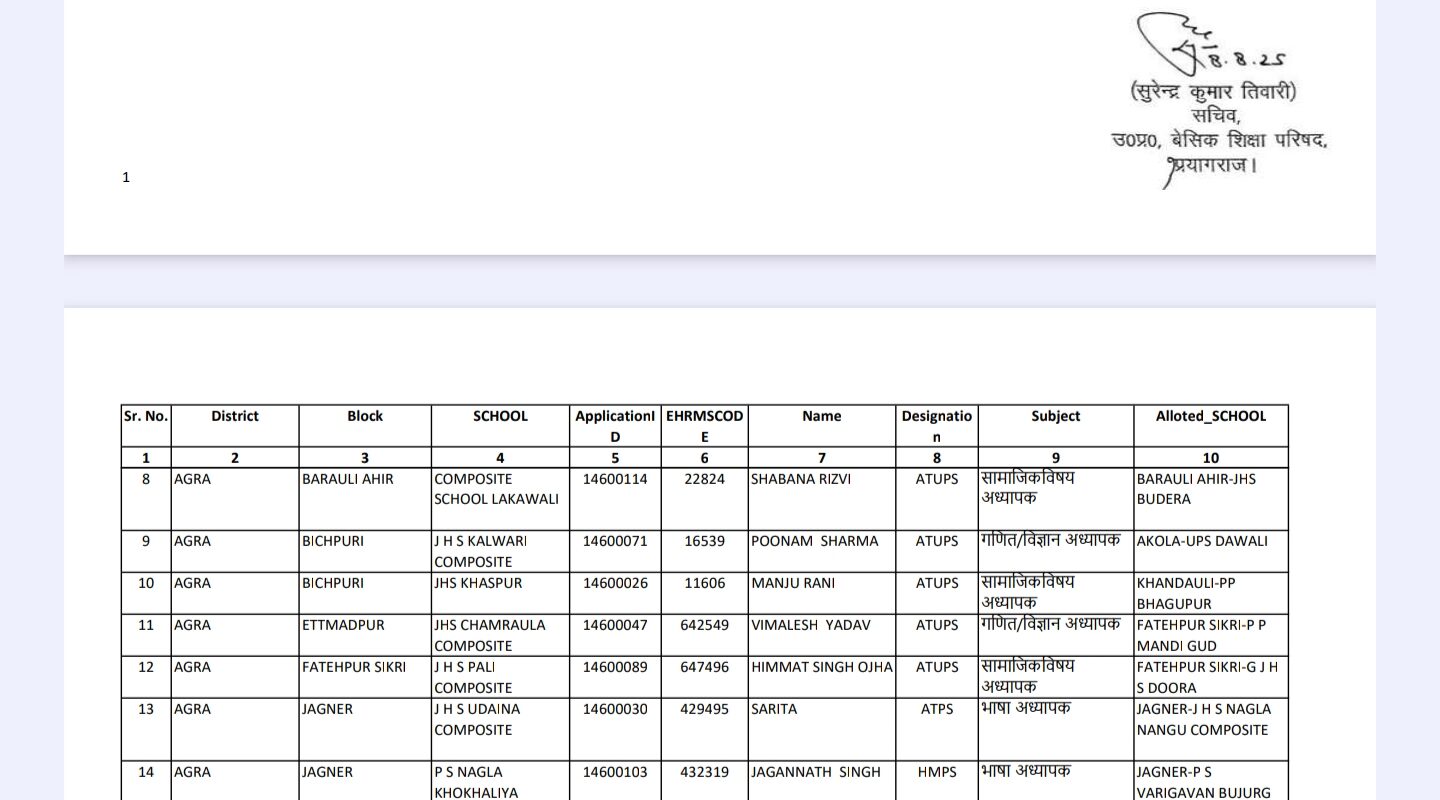Select the HMPS designation cell
The height and width of the screenshot is (800, 1440).
coord(936,772)
